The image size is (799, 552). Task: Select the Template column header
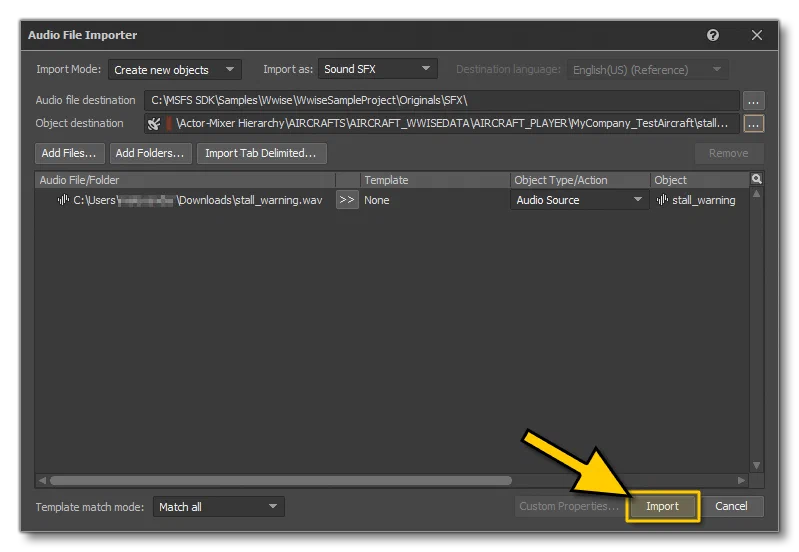[x=436, y=180]
